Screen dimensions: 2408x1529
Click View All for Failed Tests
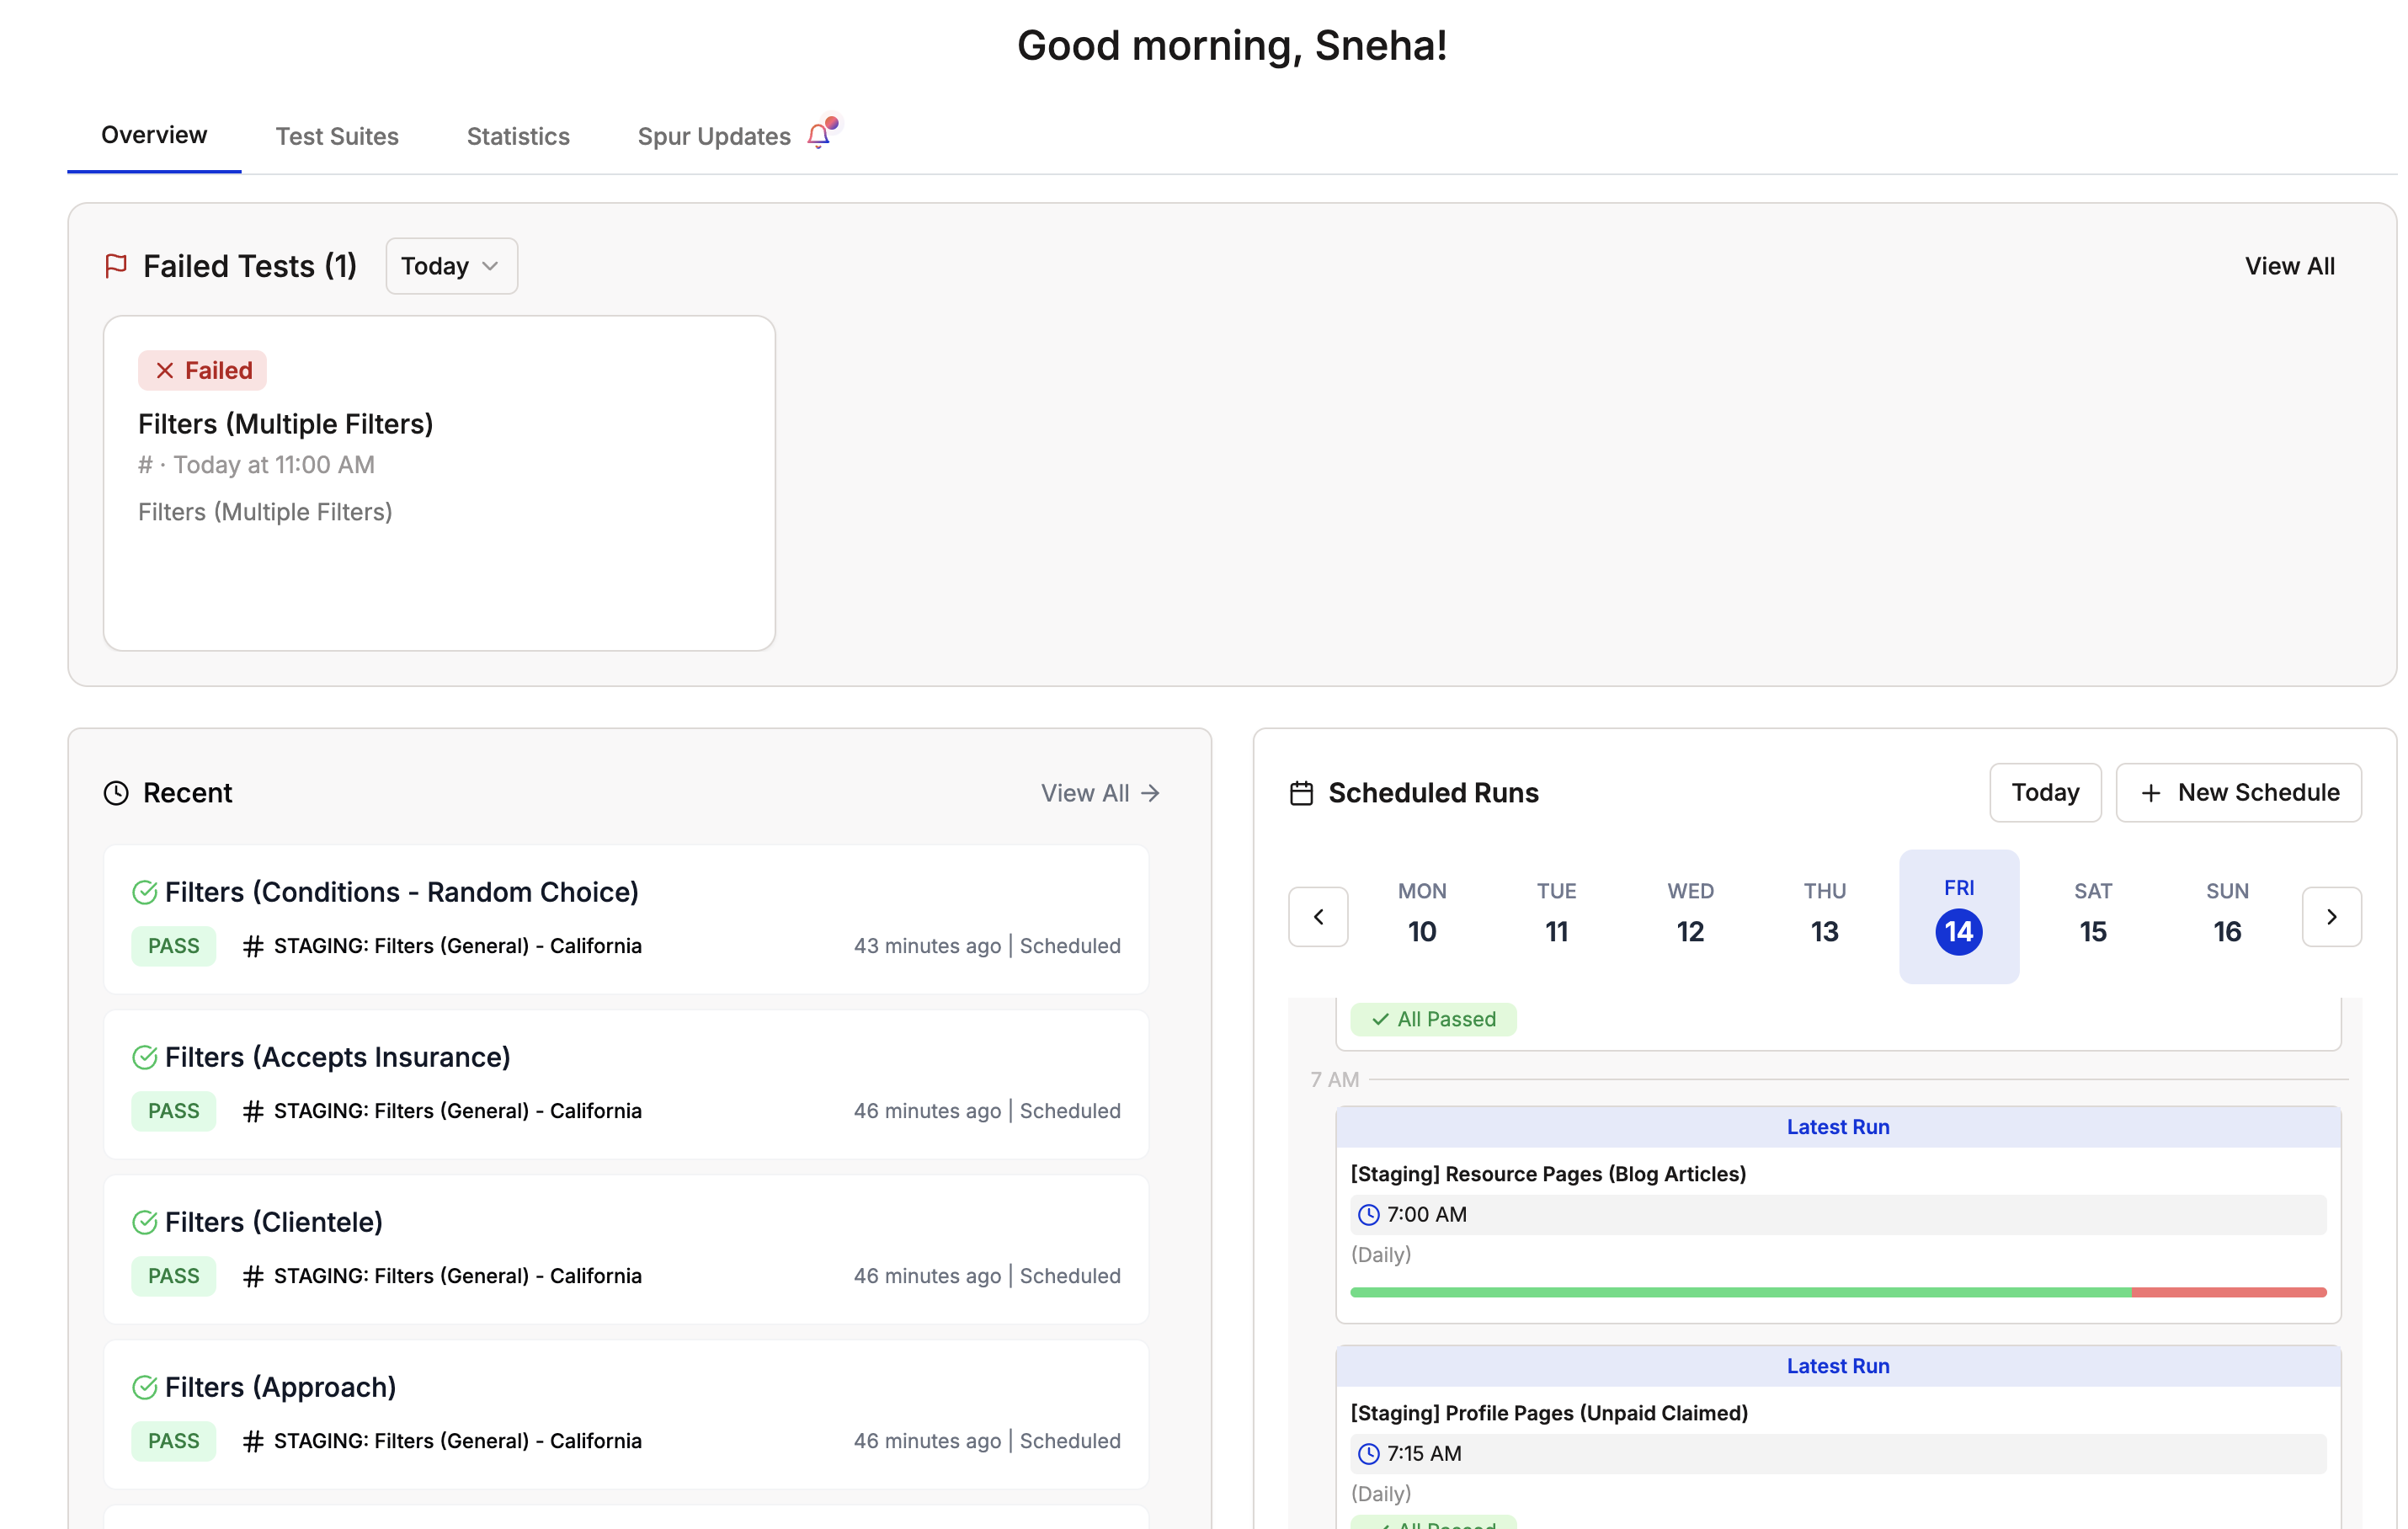coord(2290,265)
